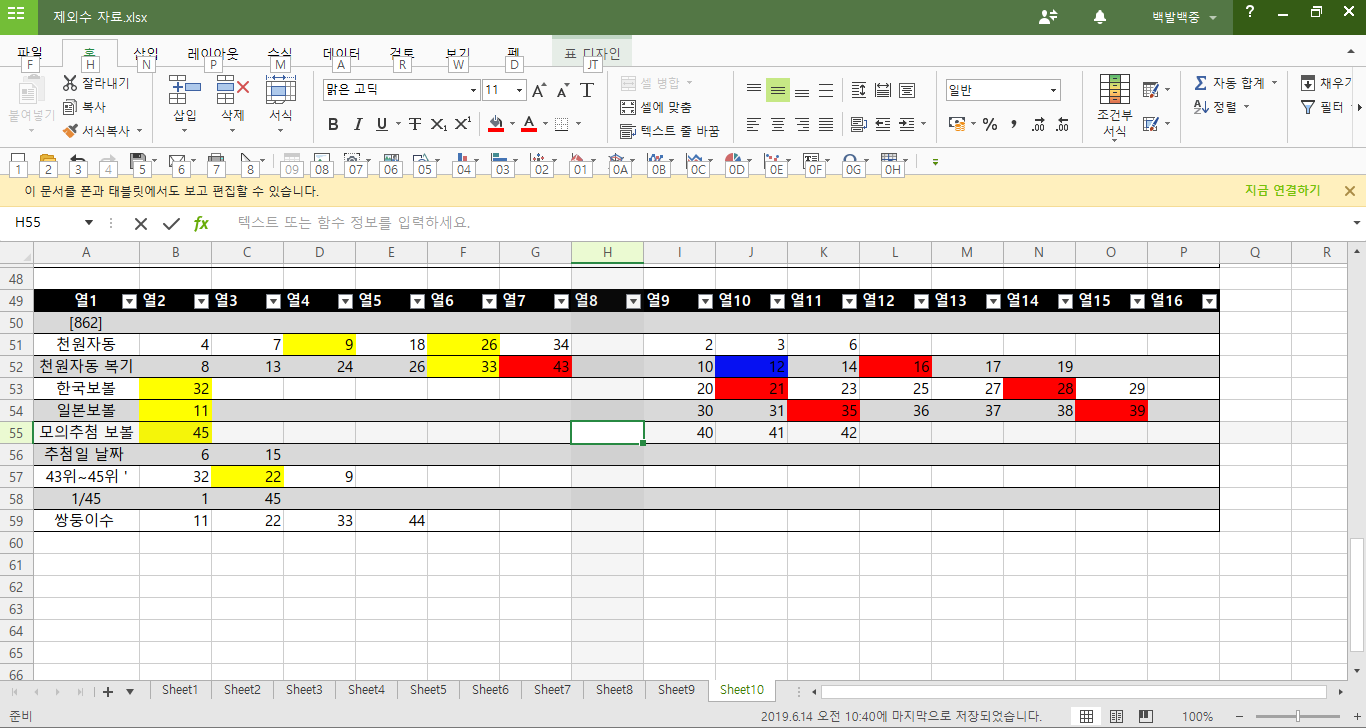Click the 자동 합계 autosum button
This screenshot has width=1366, height=728.
pyautogui.click(x=1236, y=83)
